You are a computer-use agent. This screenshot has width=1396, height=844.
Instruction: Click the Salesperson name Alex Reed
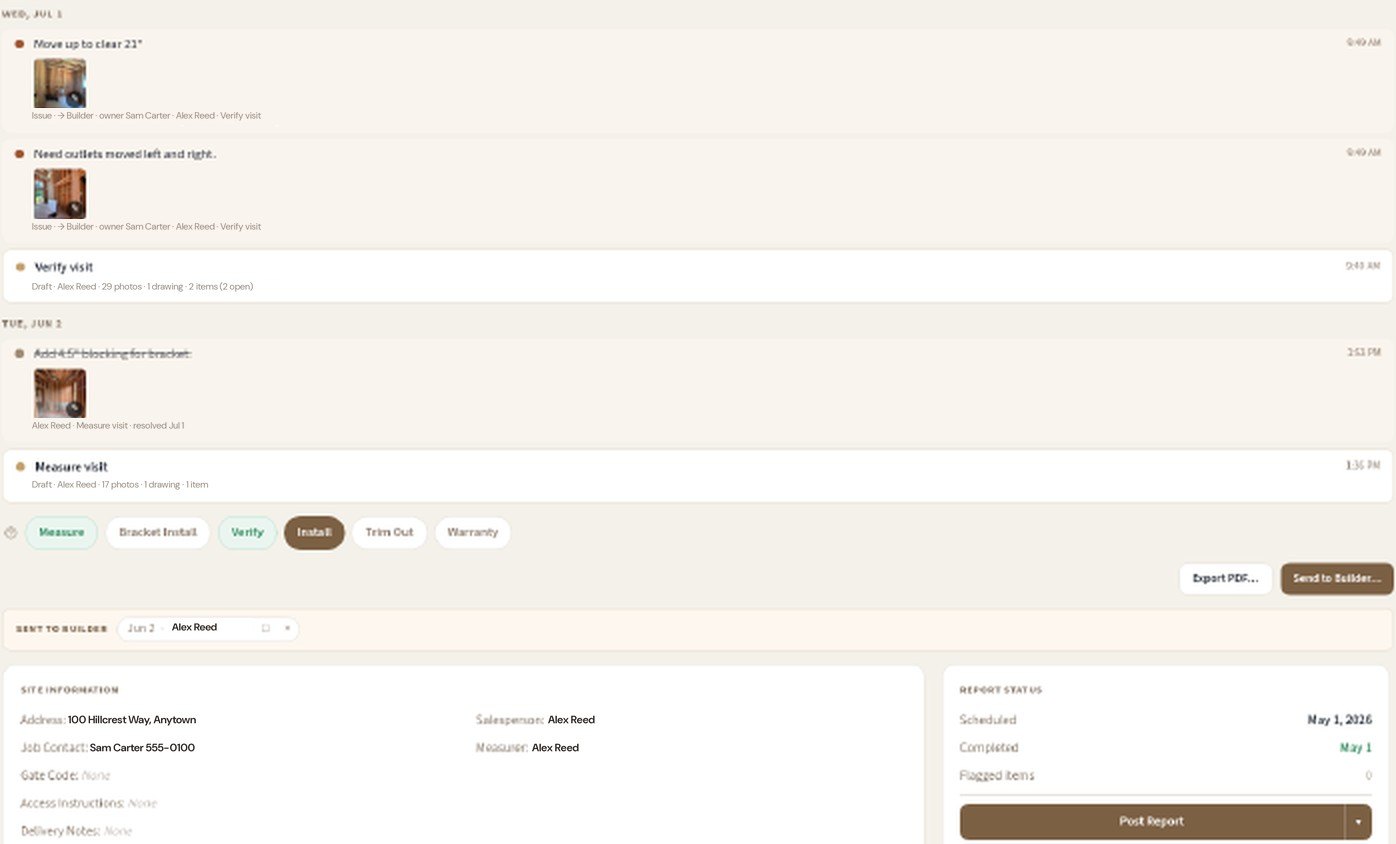(571, 720)
